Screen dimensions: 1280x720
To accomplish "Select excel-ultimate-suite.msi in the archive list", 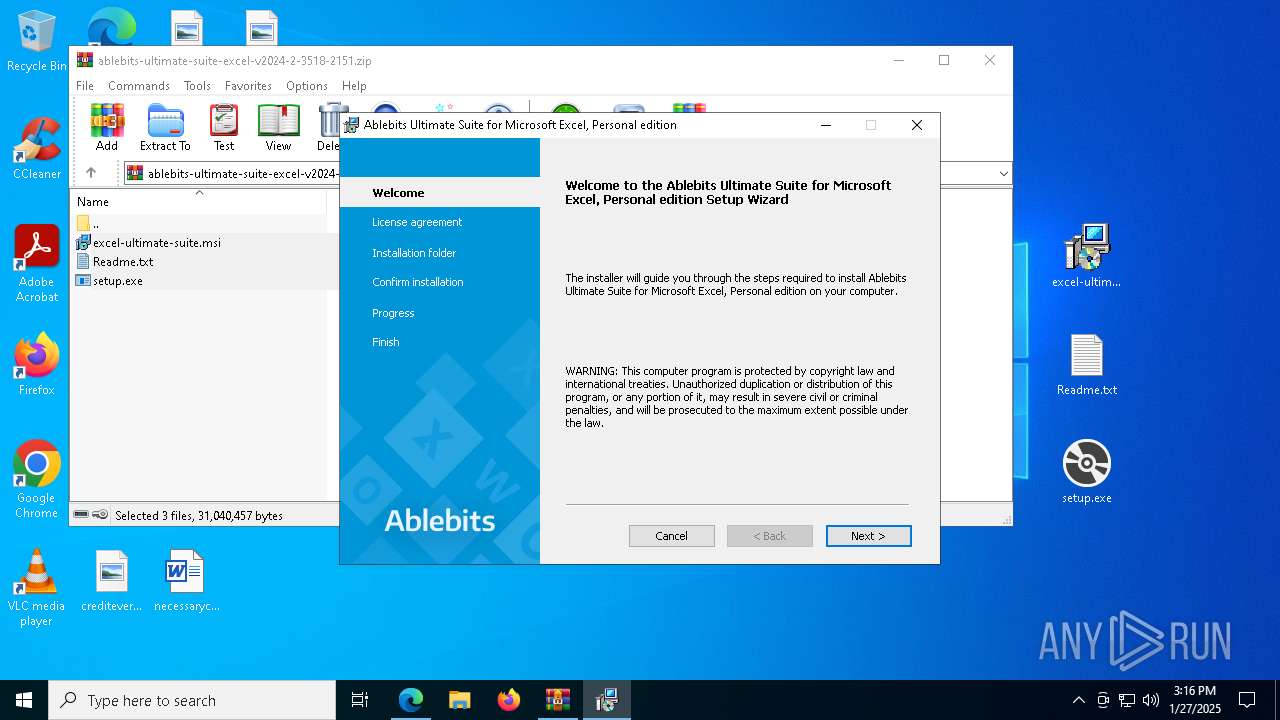I will (x=148, y=242).
